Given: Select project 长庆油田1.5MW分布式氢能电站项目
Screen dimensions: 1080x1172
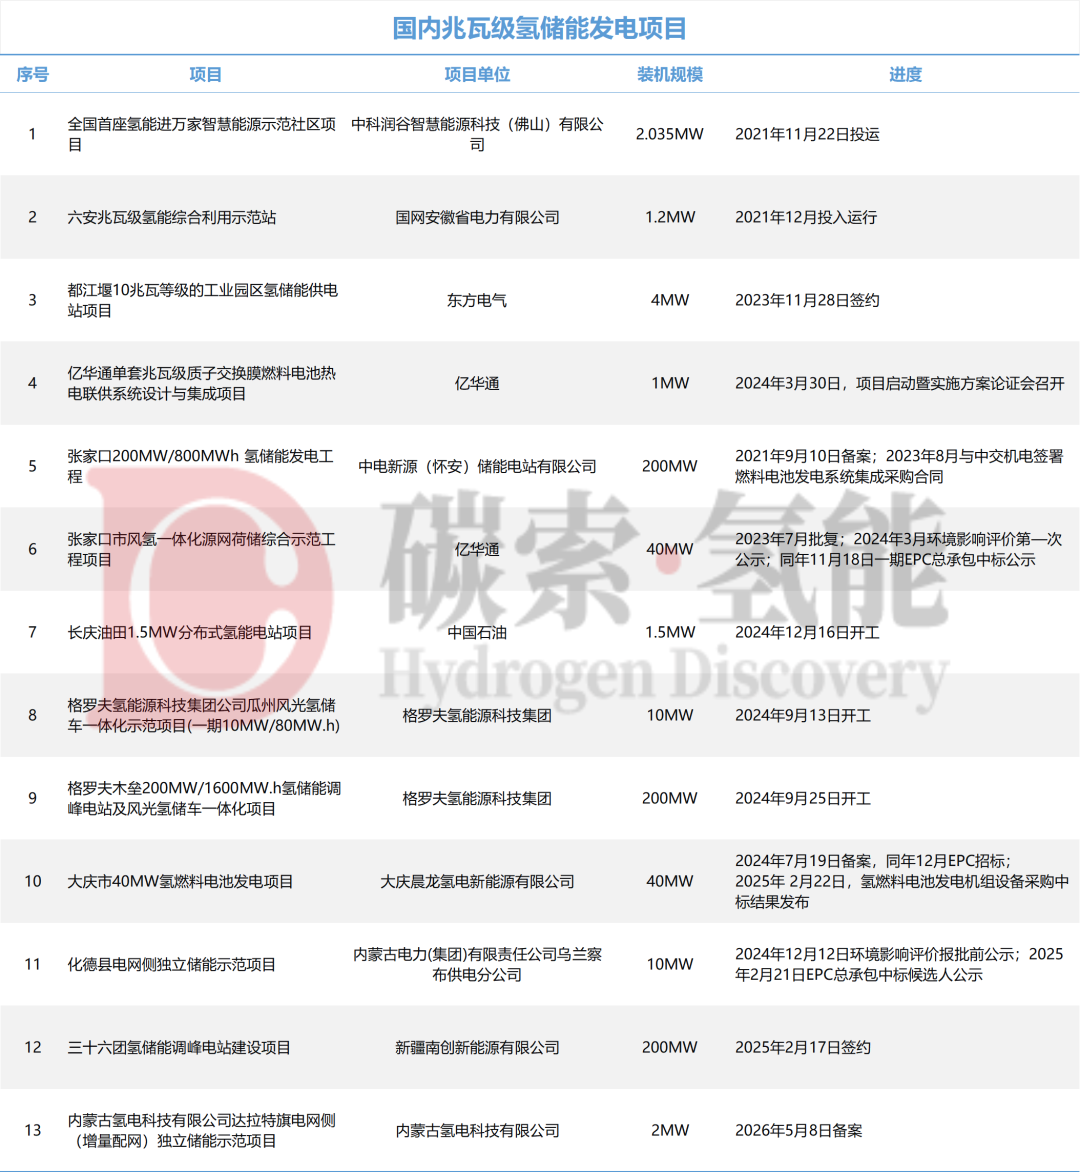Looking at the screenshot, I should coord(190,632).
